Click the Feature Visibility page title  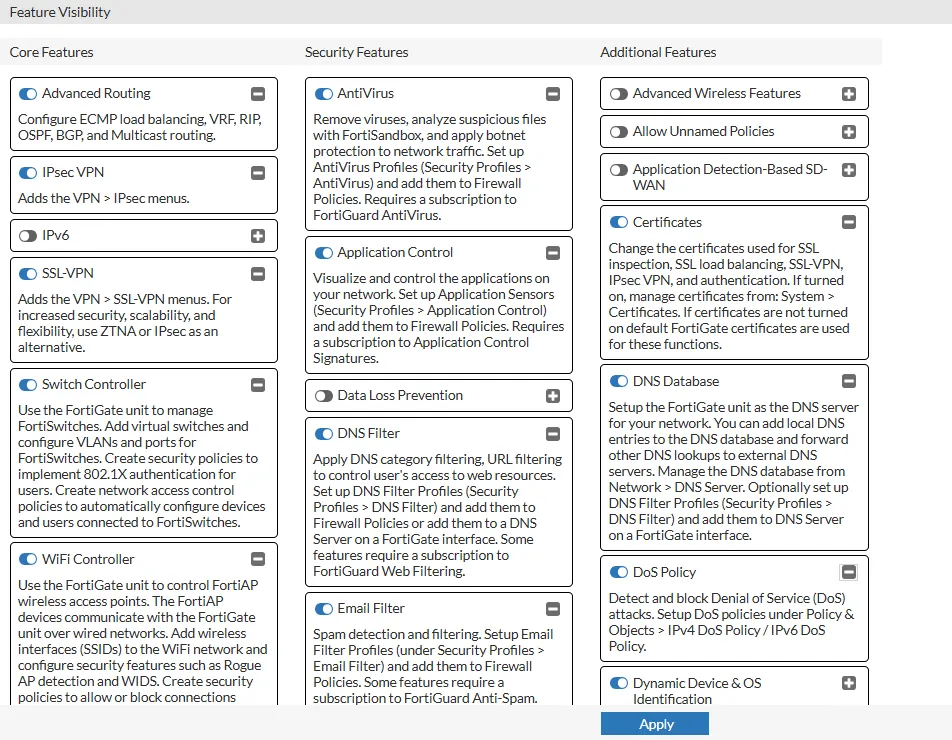[x=60, y=12]
